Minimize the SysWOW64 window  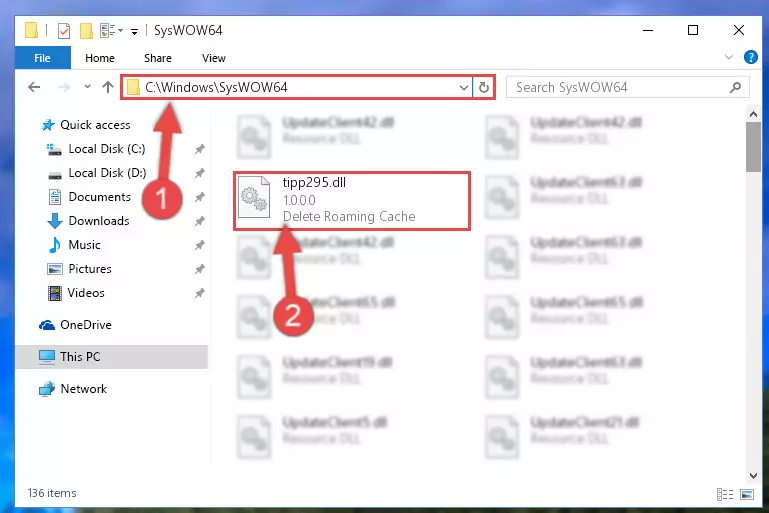[648, 30]
